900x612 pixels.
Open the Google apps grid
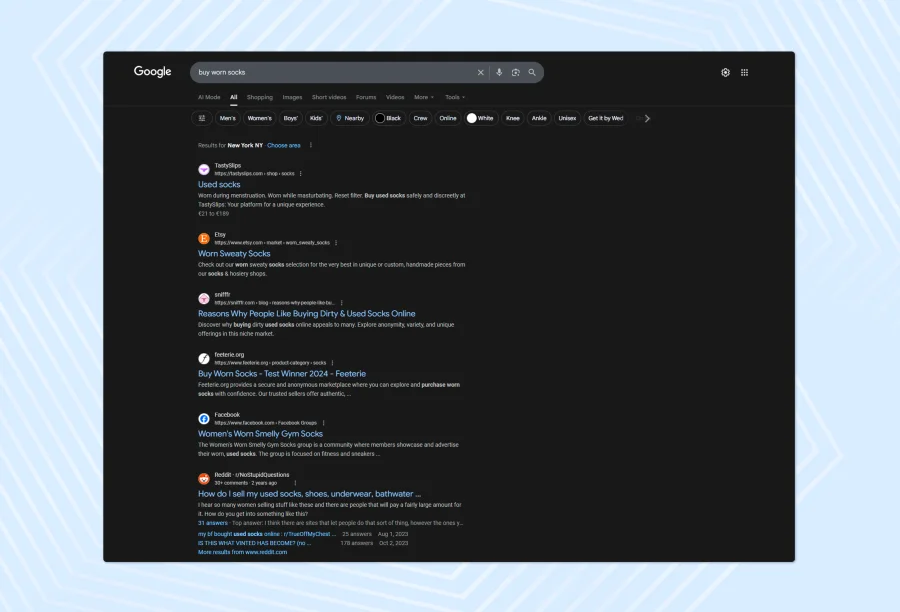pos(744,72)
